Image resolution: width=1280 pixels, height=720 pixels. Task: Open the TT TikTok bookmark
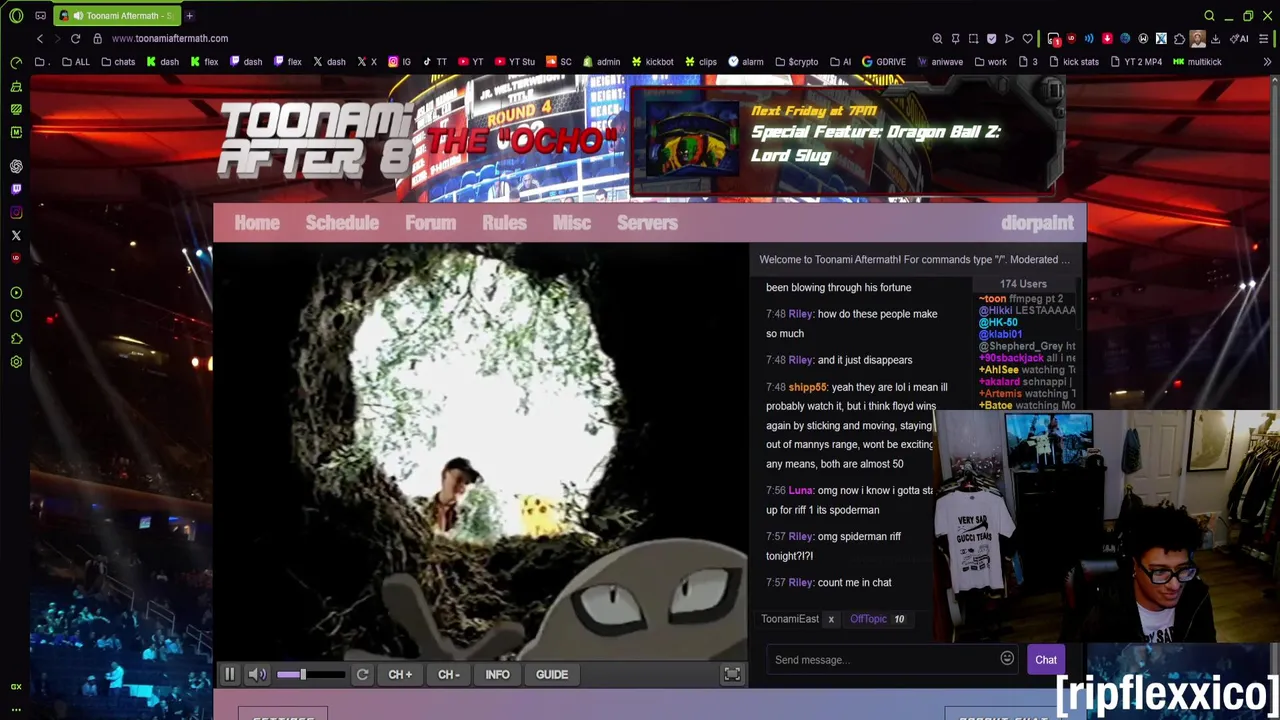(x=434, y=62)
